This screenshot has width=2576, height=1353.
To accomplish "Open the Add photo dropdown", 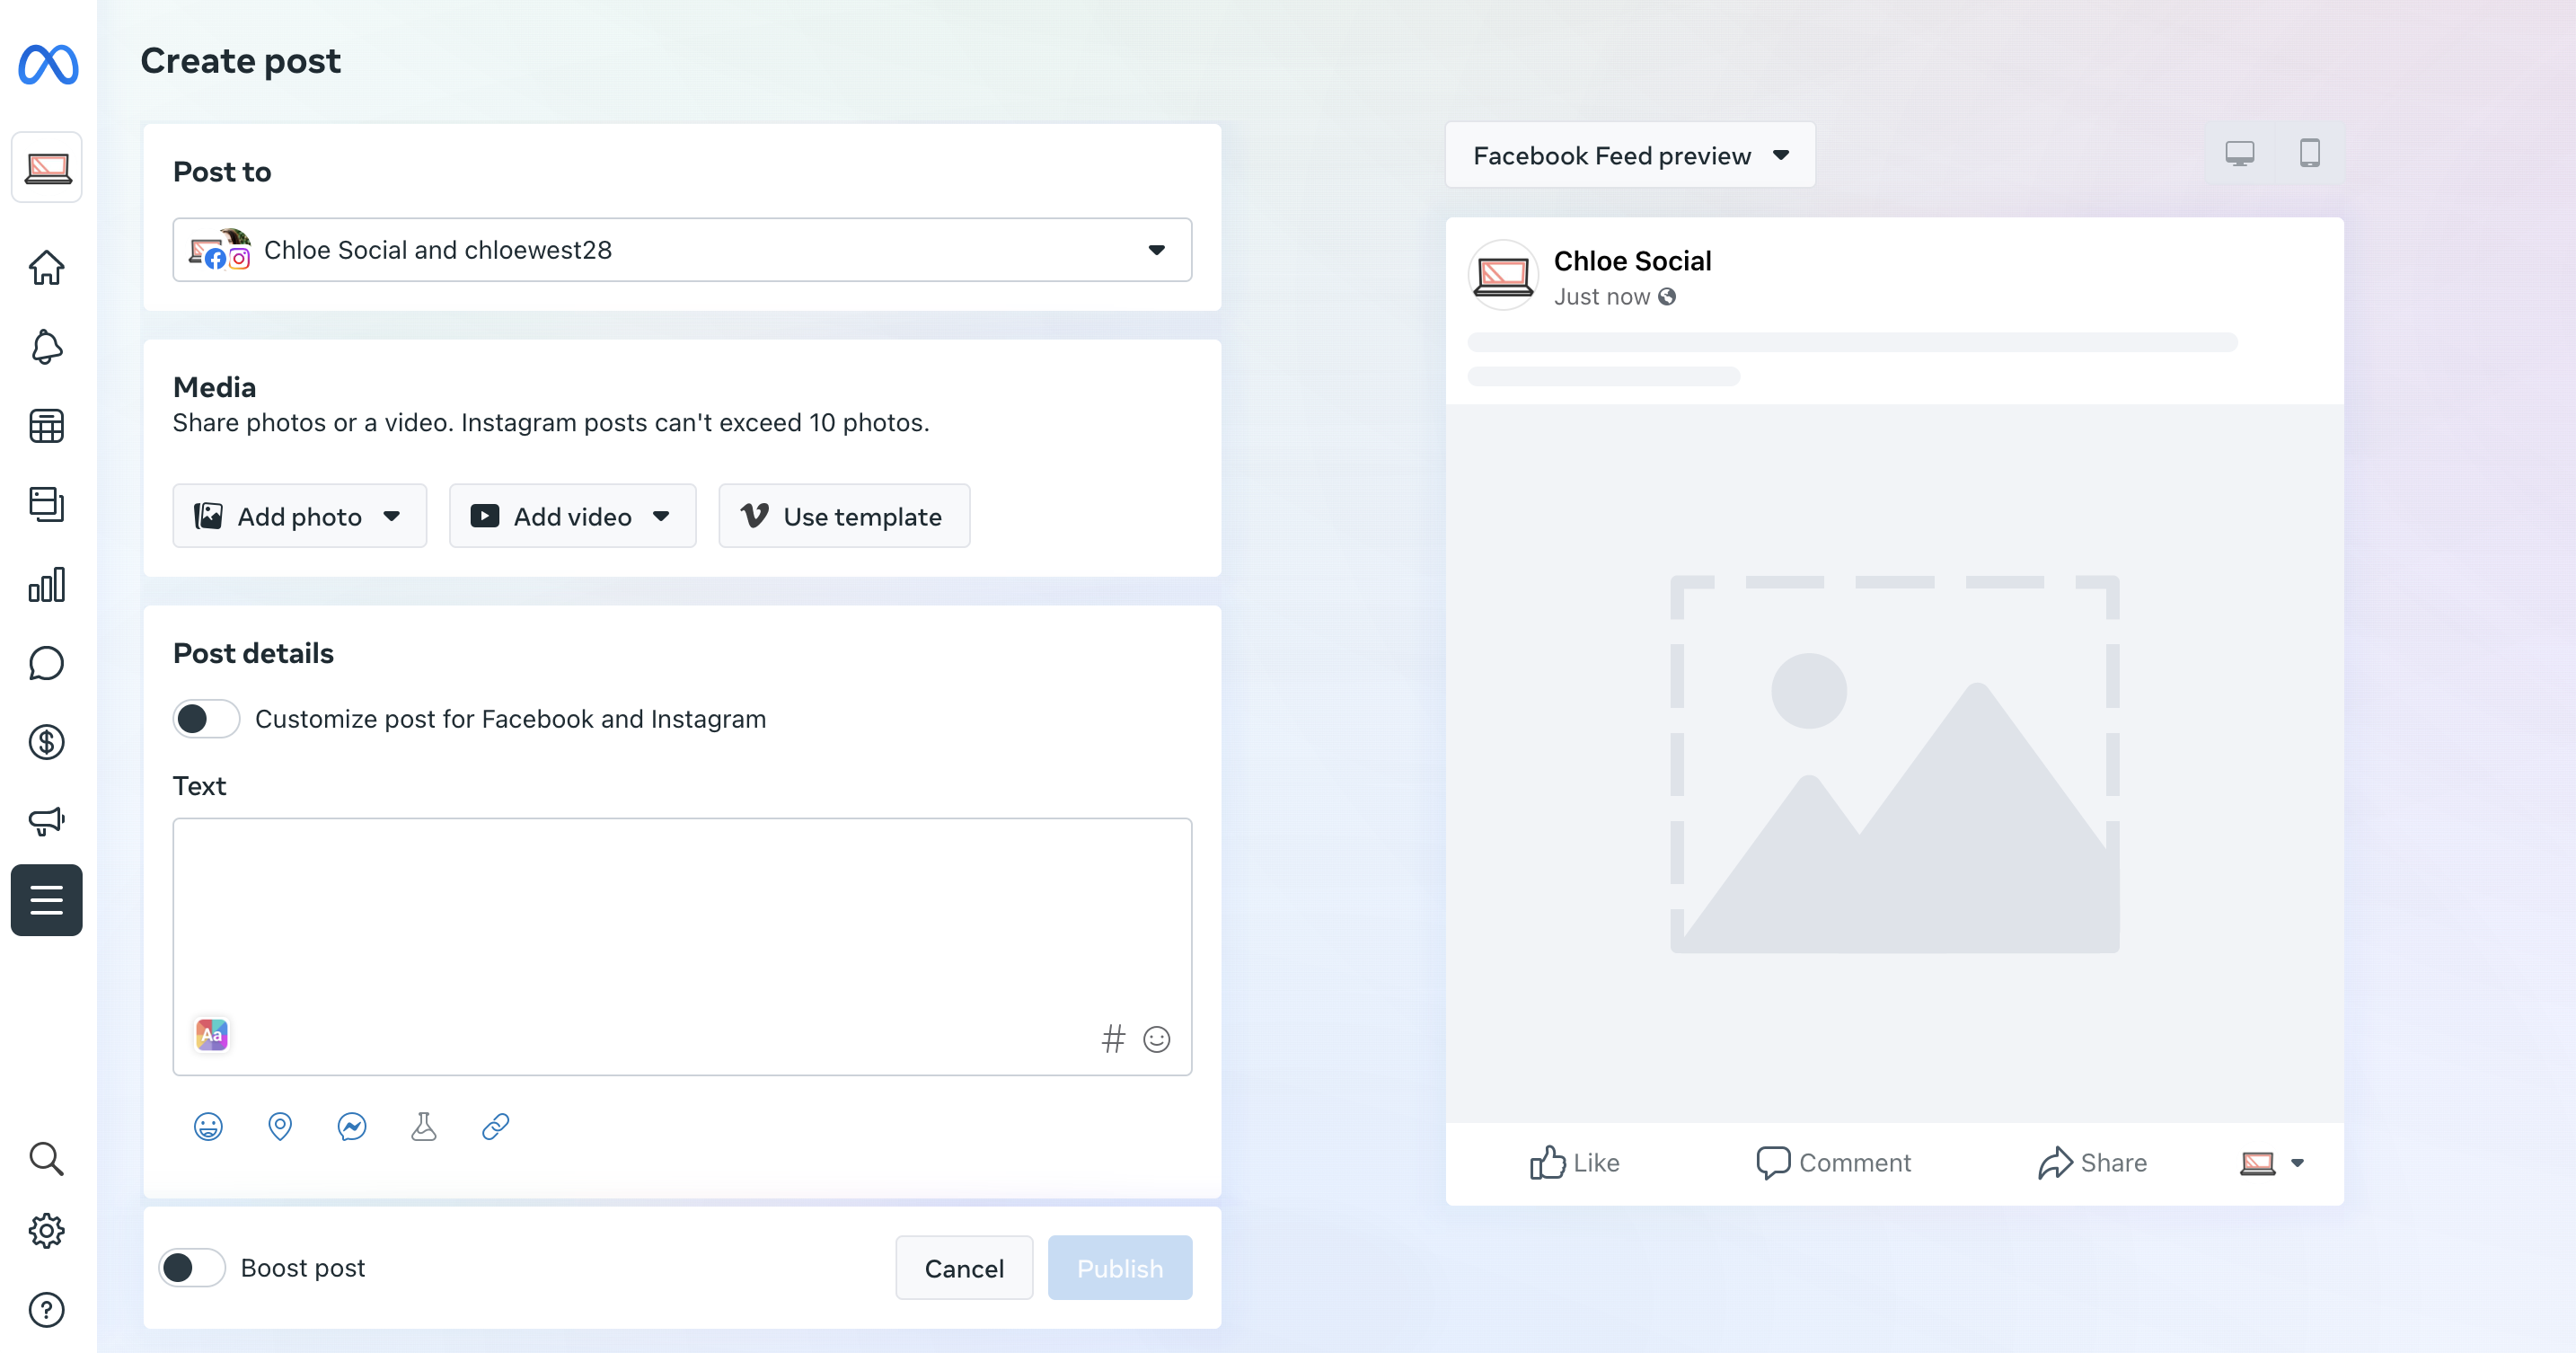I will pos(299,516).
